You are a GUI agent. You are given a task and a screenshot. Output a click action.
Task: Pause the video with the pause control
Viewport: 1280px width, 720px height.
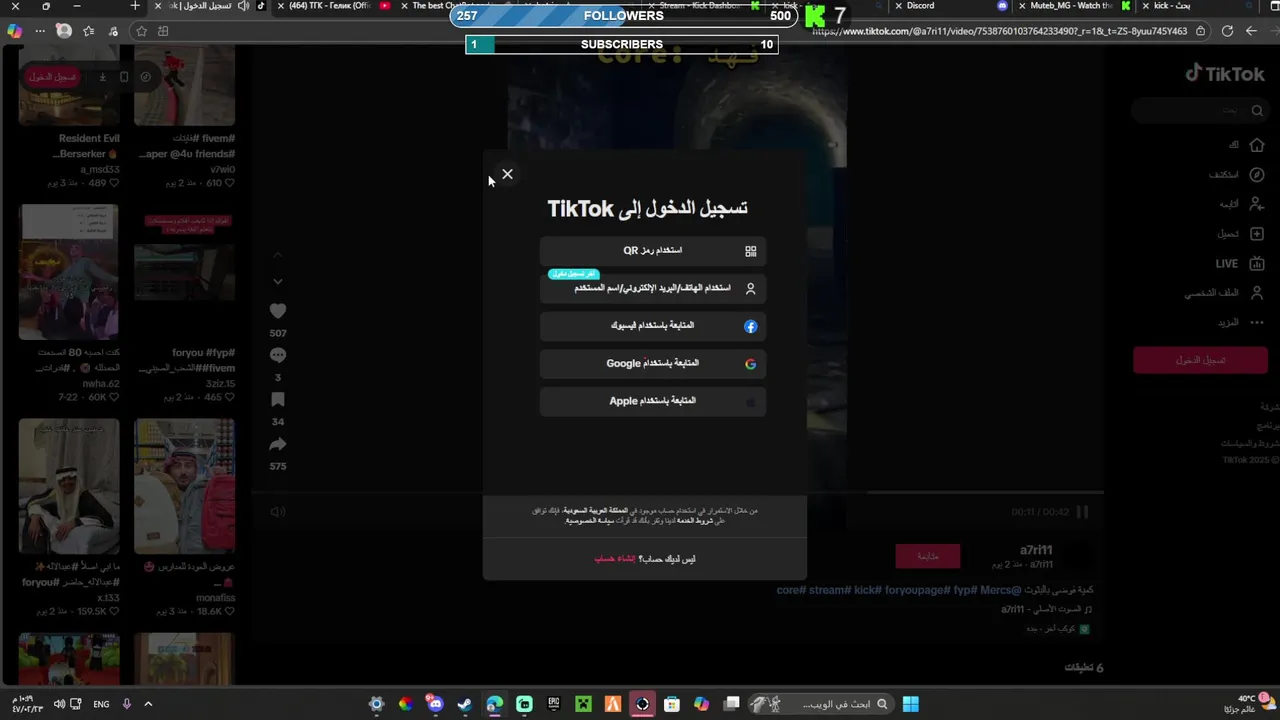pos(1082,512)
